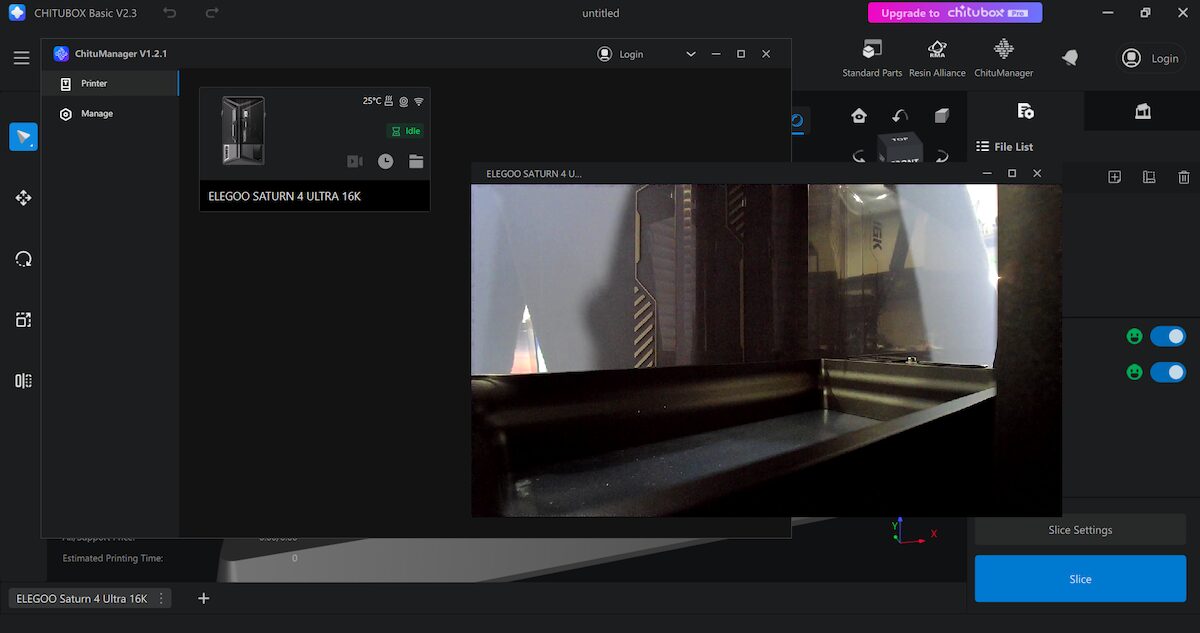
Task: Click the upper green smiley icon
Action: 1134,336
